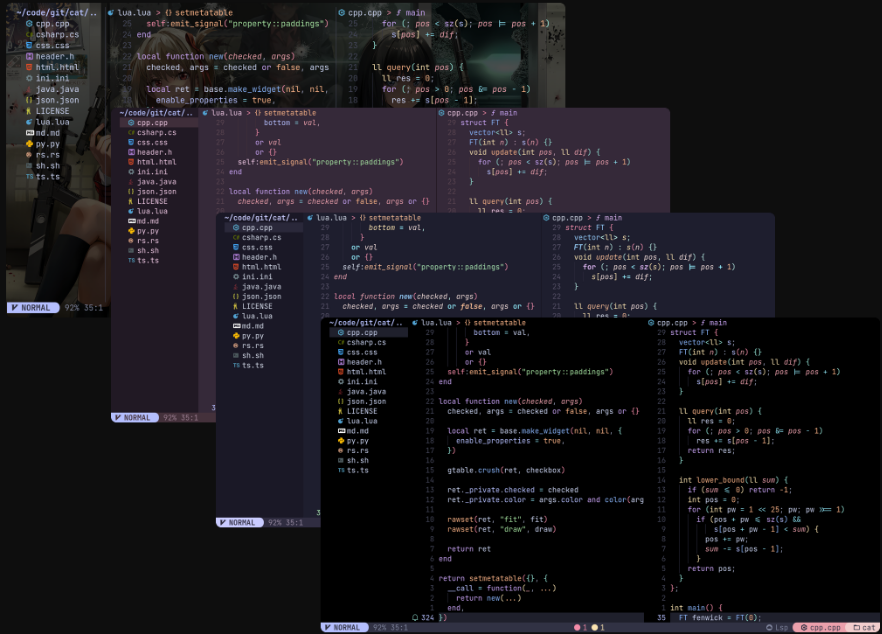
Task: Click the red error indicator dot in front statusline
Action: coord(577,627)
